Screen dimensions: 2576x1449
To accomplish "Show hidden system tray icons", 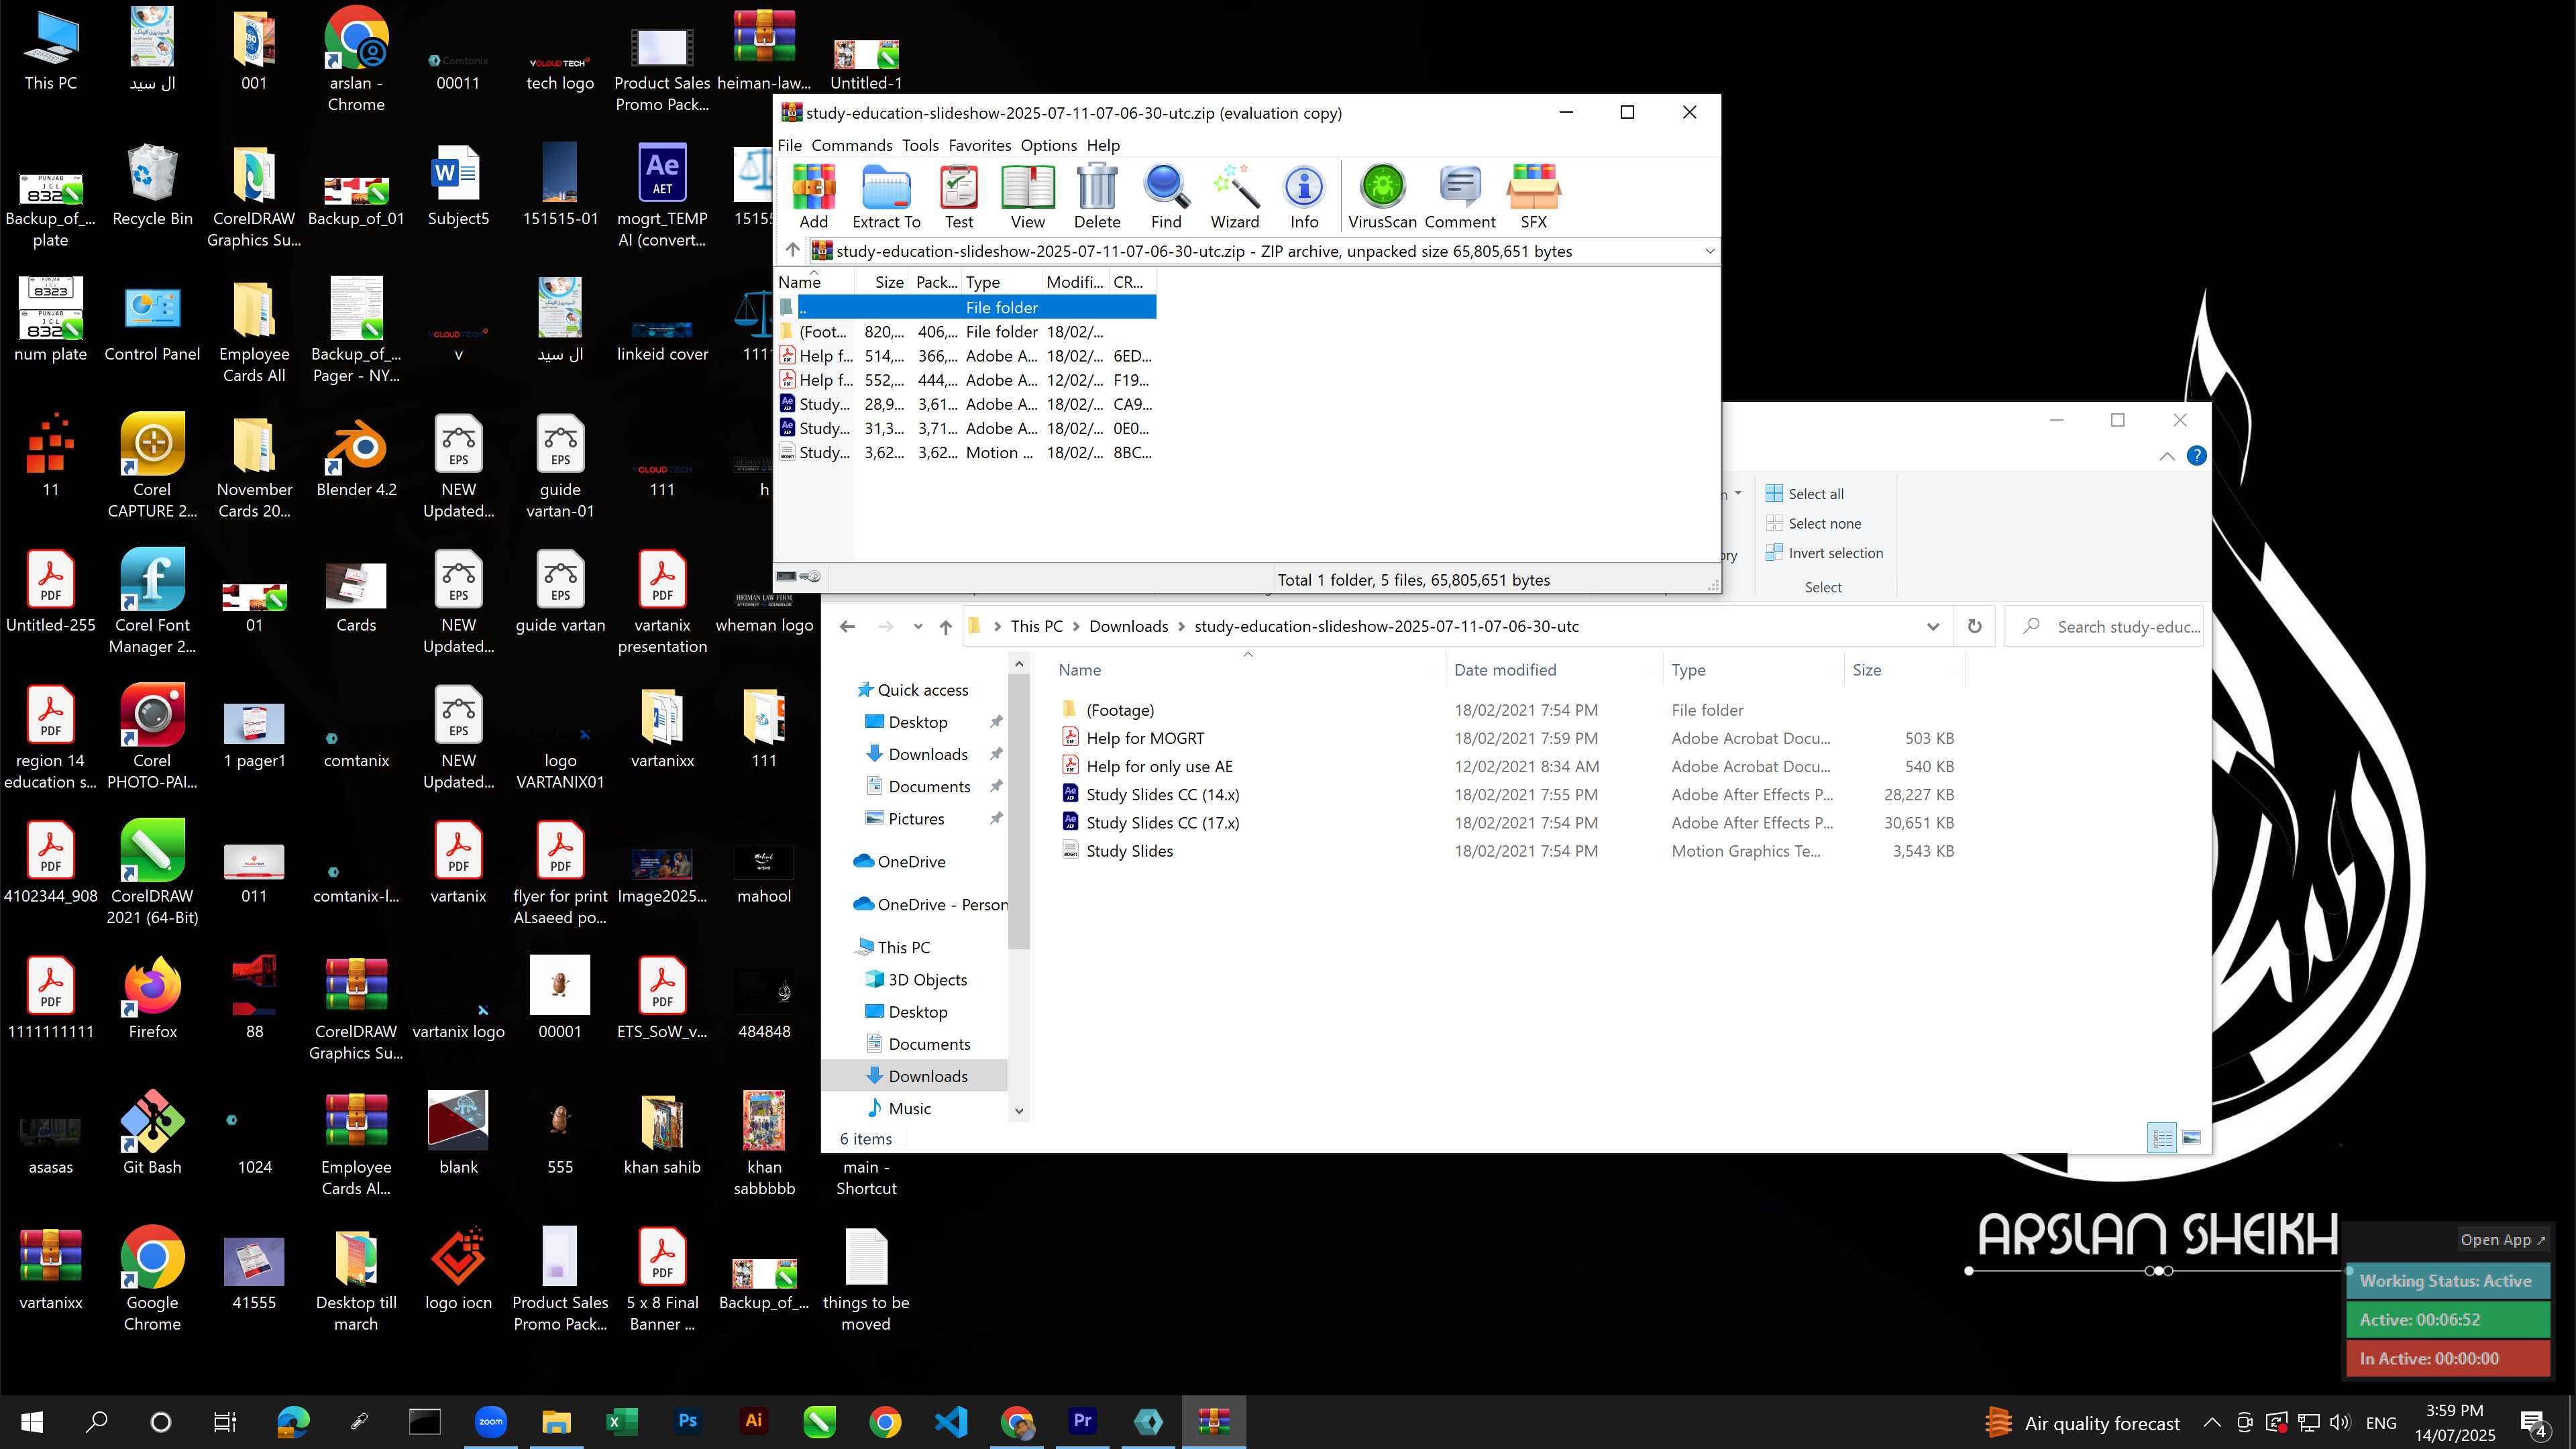I will point(2211,1422).
